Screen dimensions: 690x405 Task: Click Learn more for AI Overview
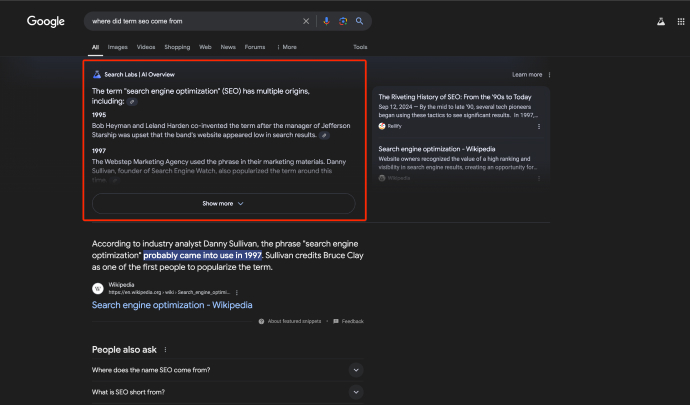(527, 75)
